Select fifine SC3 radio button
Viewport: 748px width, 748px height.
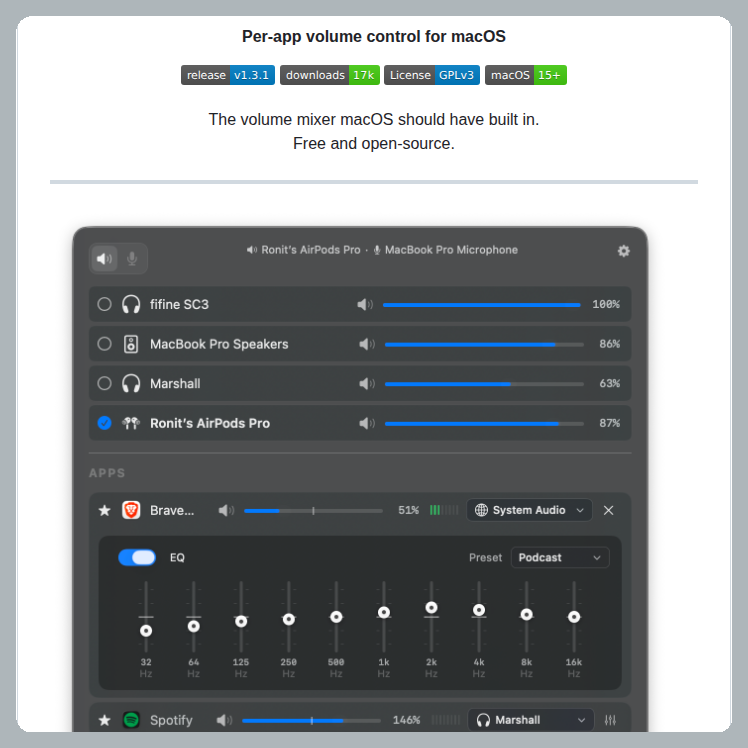(x=104, y=304)
